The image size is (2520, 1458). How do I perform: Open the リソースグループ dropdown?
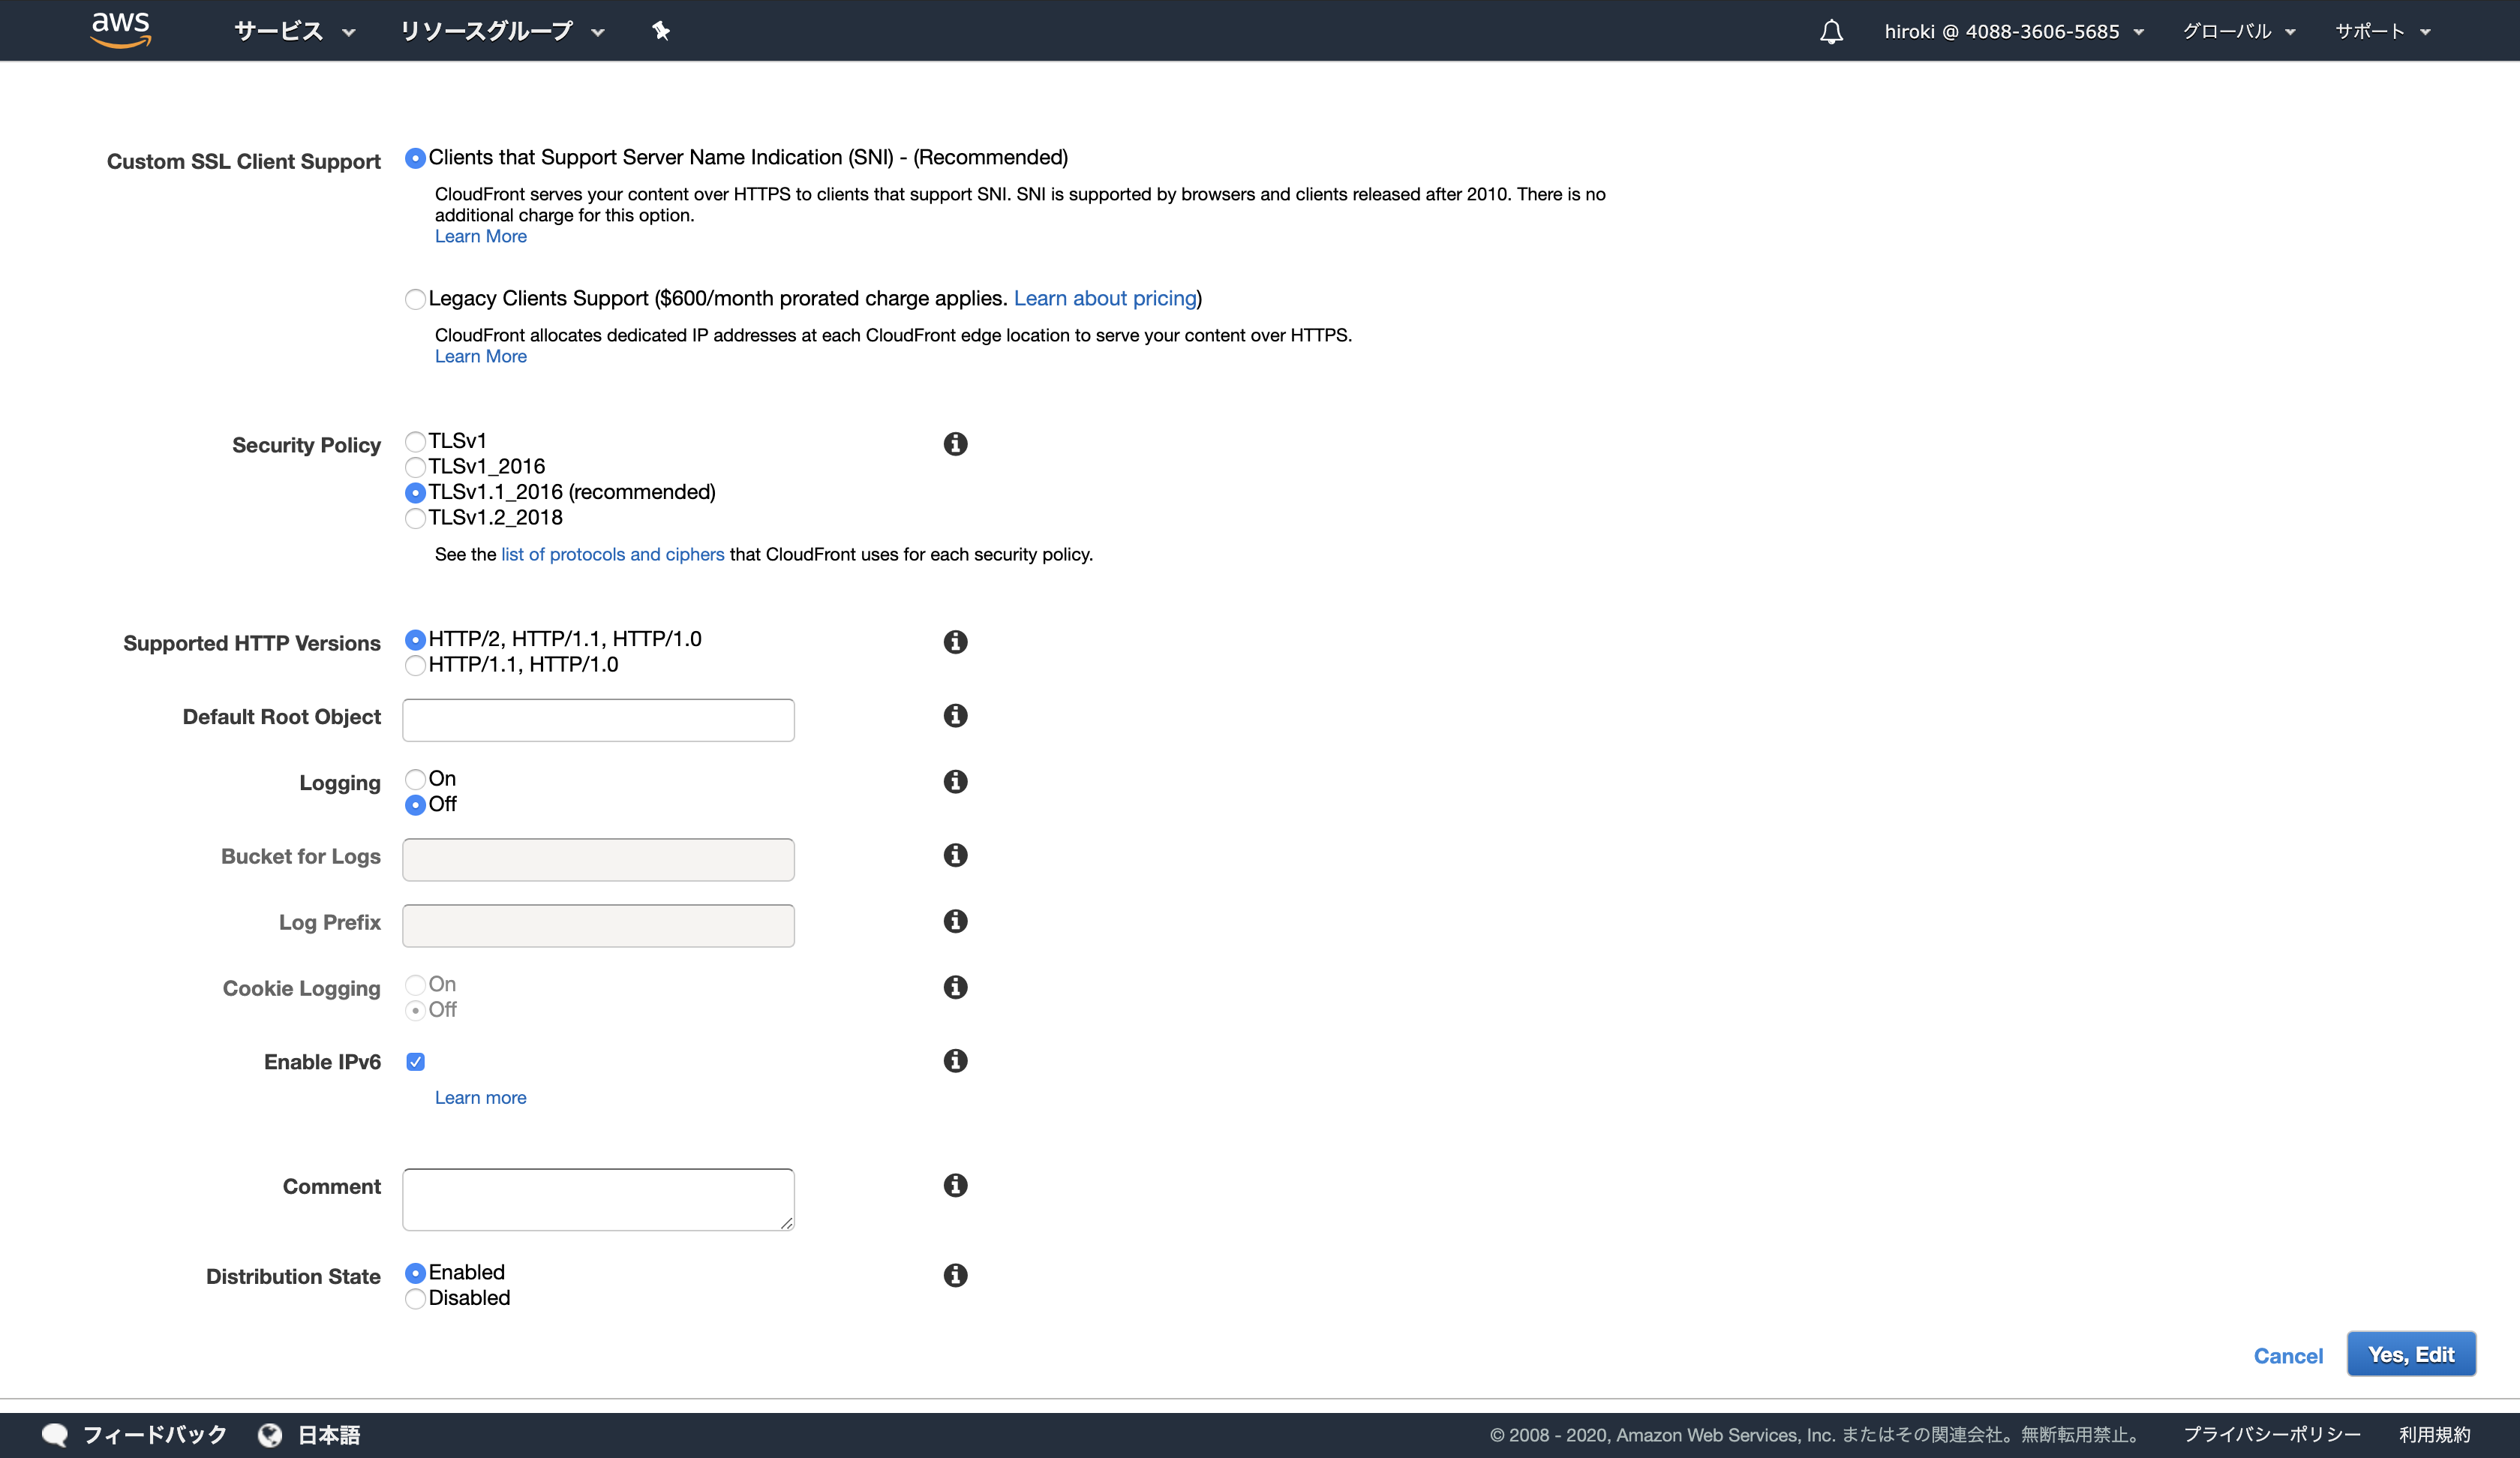tap(501, 31)
